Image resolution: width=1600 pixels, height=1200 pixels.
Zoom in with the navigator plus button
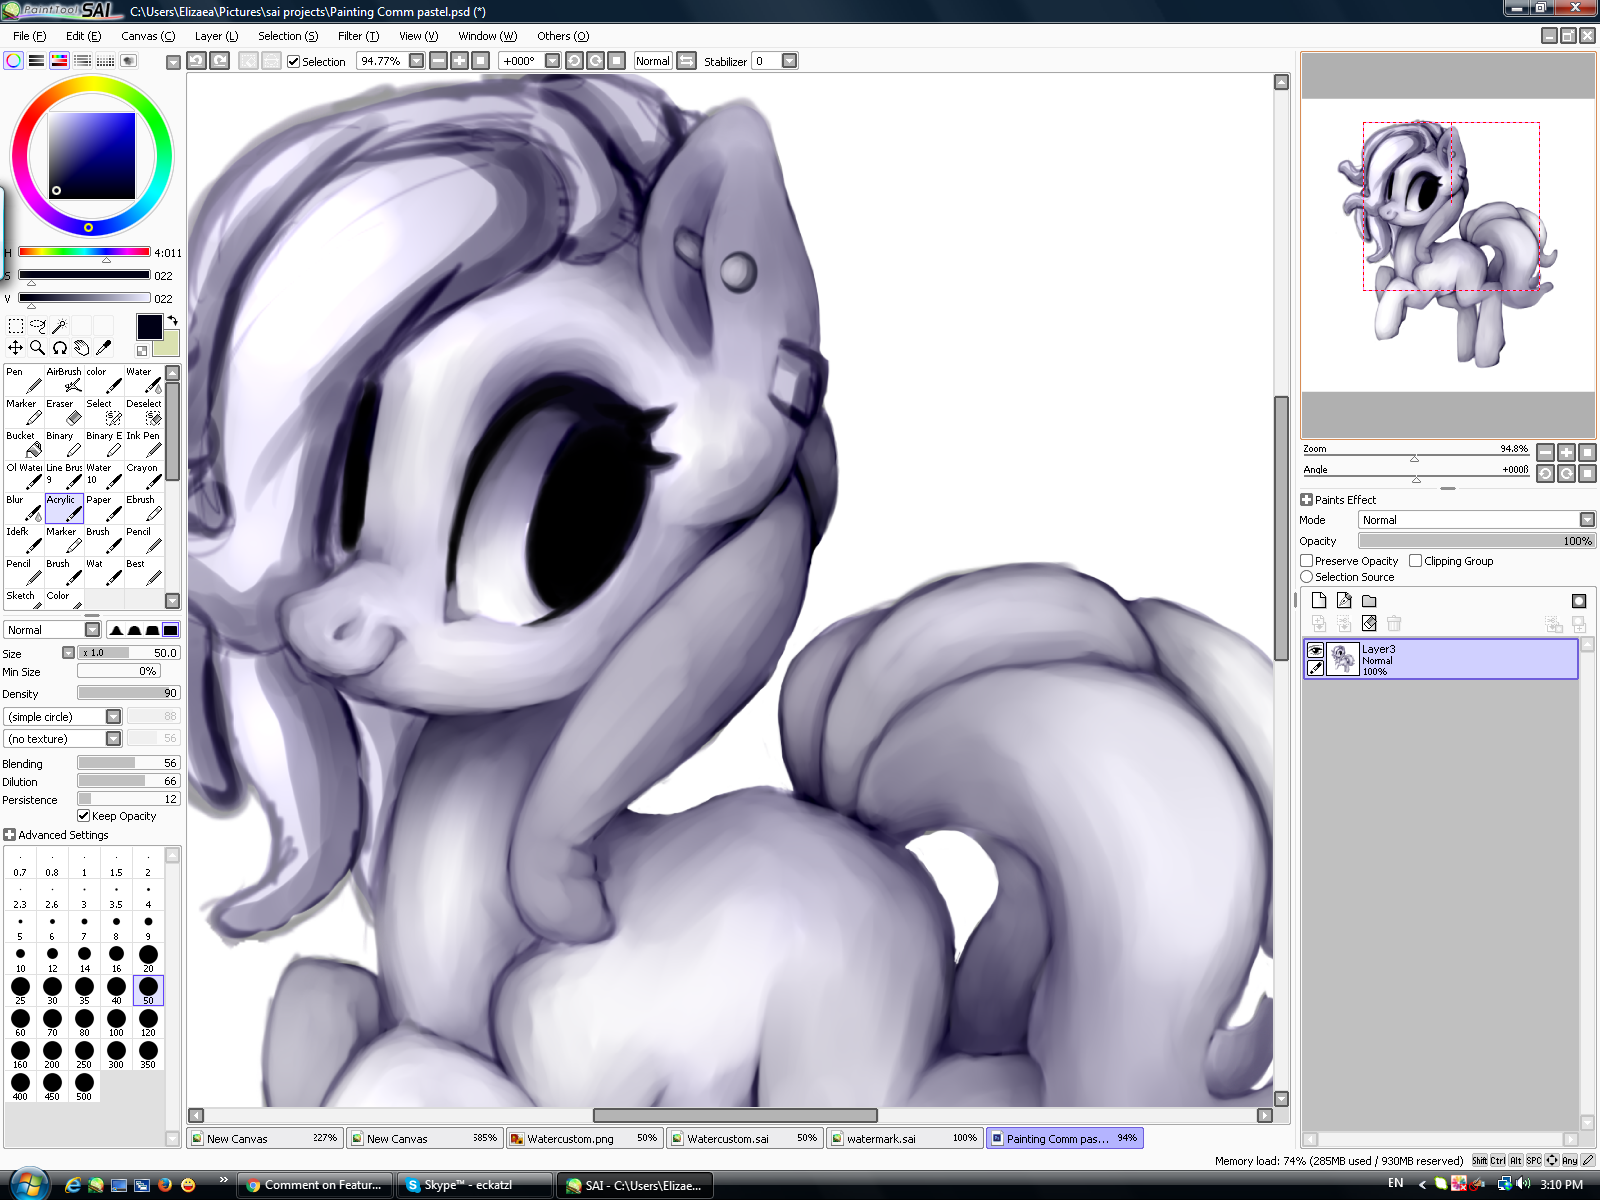pyautogui.click(x=1566, y=452)
